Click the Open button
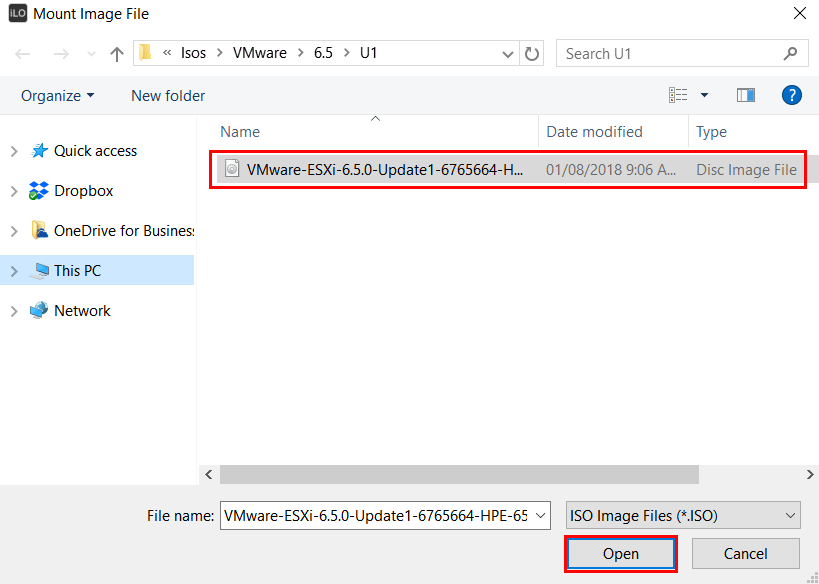The image size is (819, 584). point(621,554)
